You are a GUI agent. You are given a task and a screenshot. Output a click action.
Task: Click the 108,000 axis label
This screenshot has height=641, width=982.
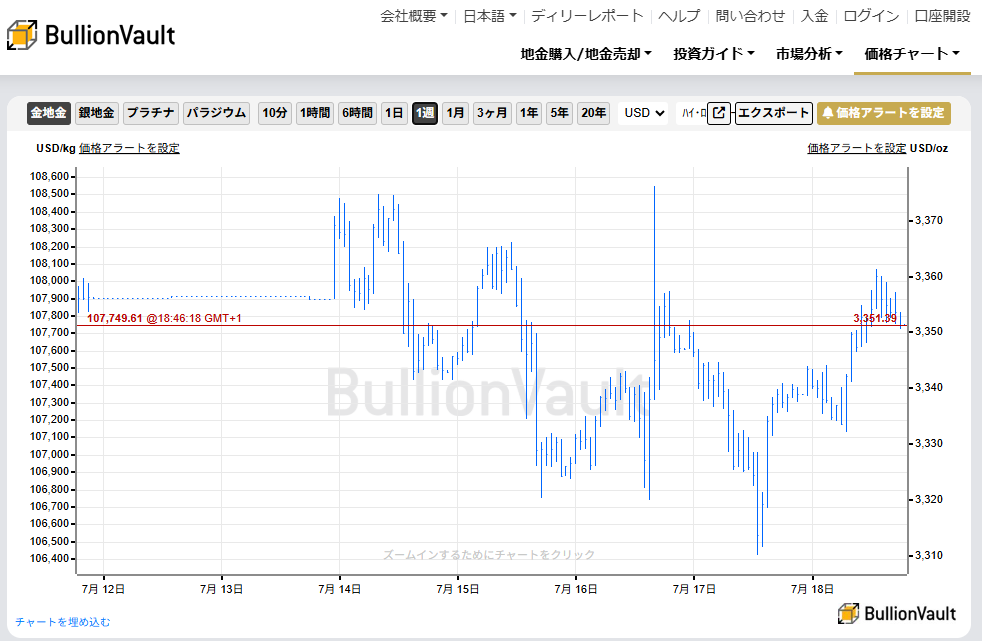tap(49, 280)
